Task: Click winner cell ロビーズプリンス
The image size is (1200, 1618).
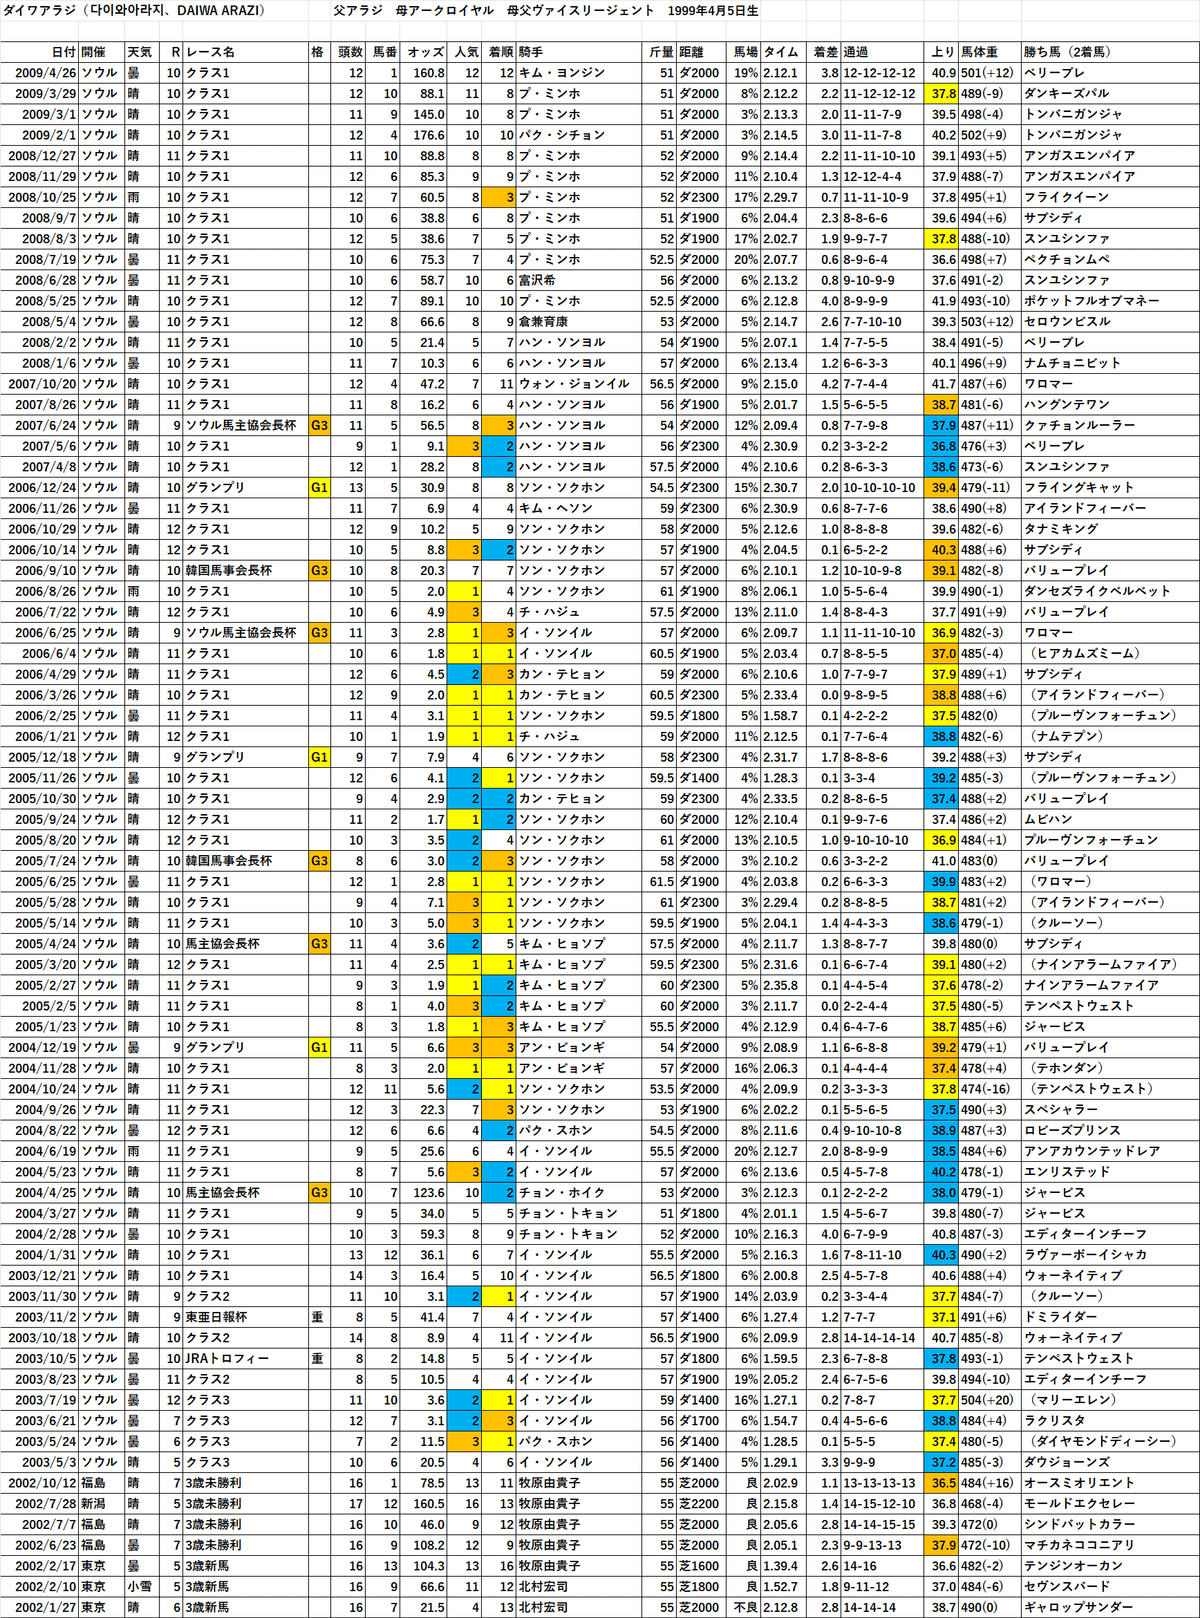Action: [x=1073, y=1130]
